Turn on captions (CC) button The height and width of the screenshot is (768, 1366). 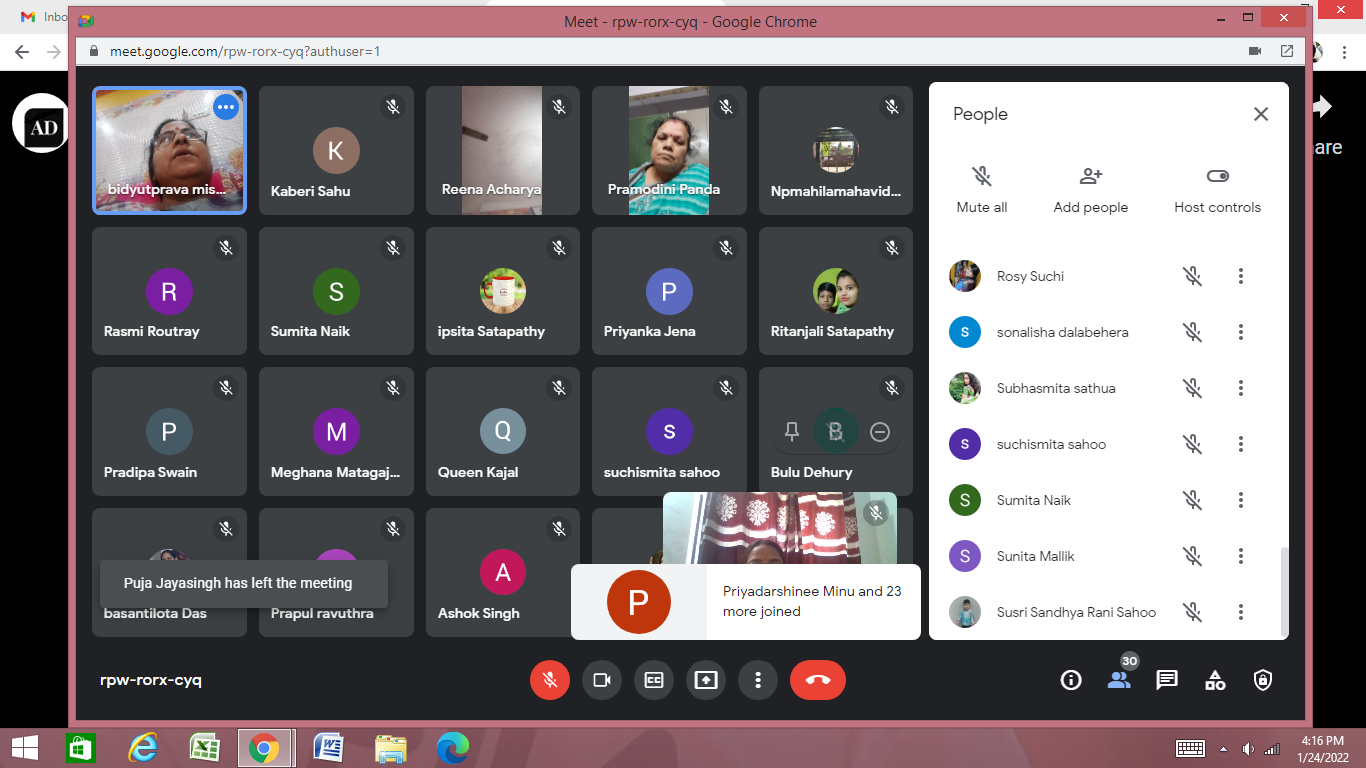653,680
